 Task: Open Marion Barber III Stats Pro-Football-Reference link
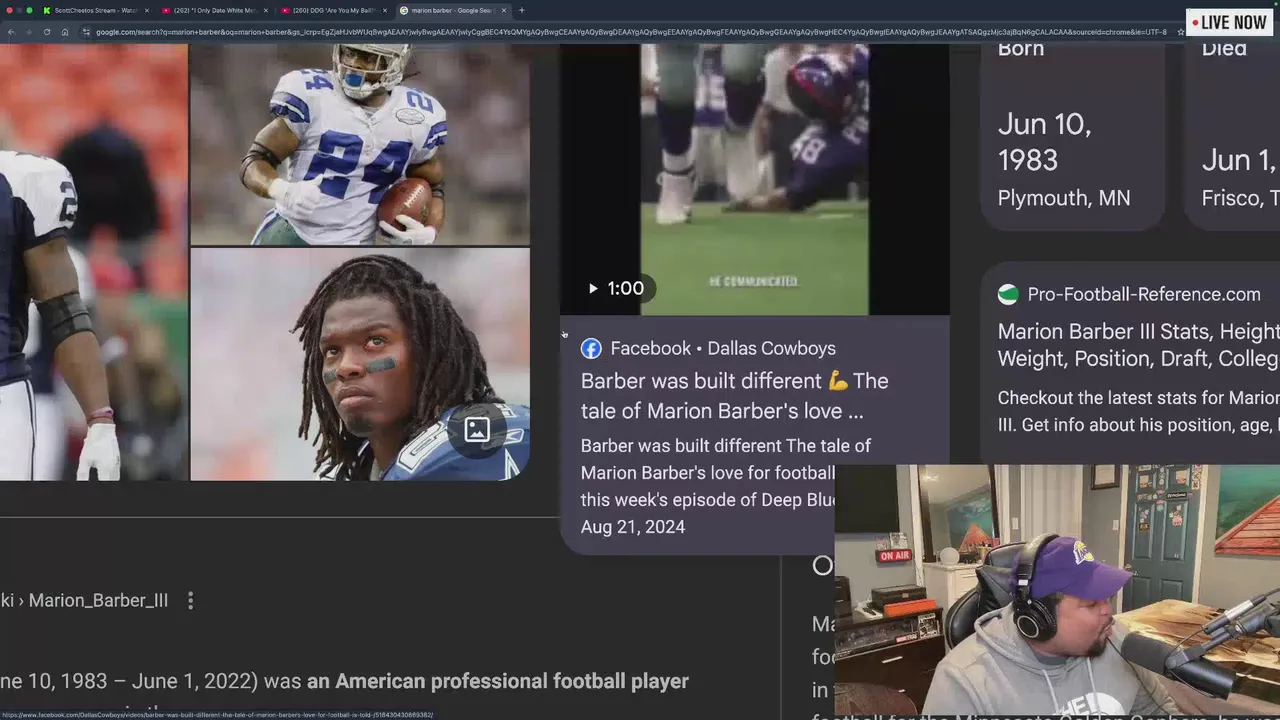pyautogui.click(x=1138, y=345)
